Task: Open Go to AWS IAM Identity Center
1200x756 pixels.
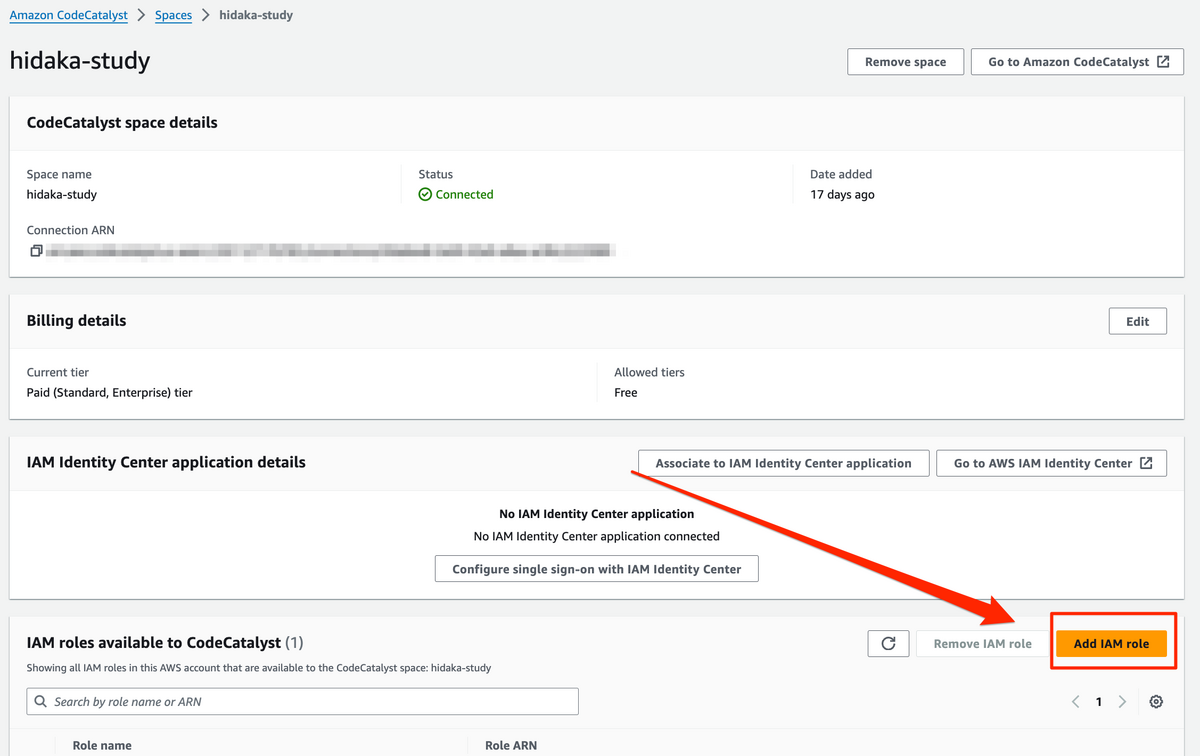Action: [x=1052, y=463]
